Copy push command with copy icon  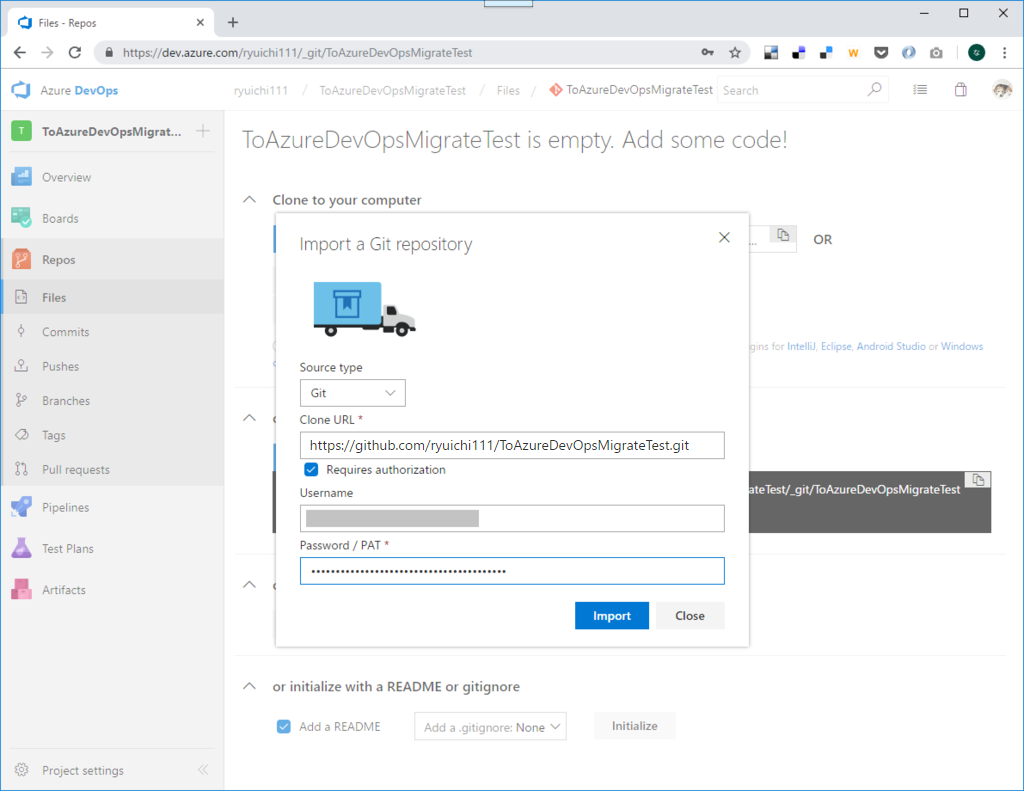pos(978,480)
